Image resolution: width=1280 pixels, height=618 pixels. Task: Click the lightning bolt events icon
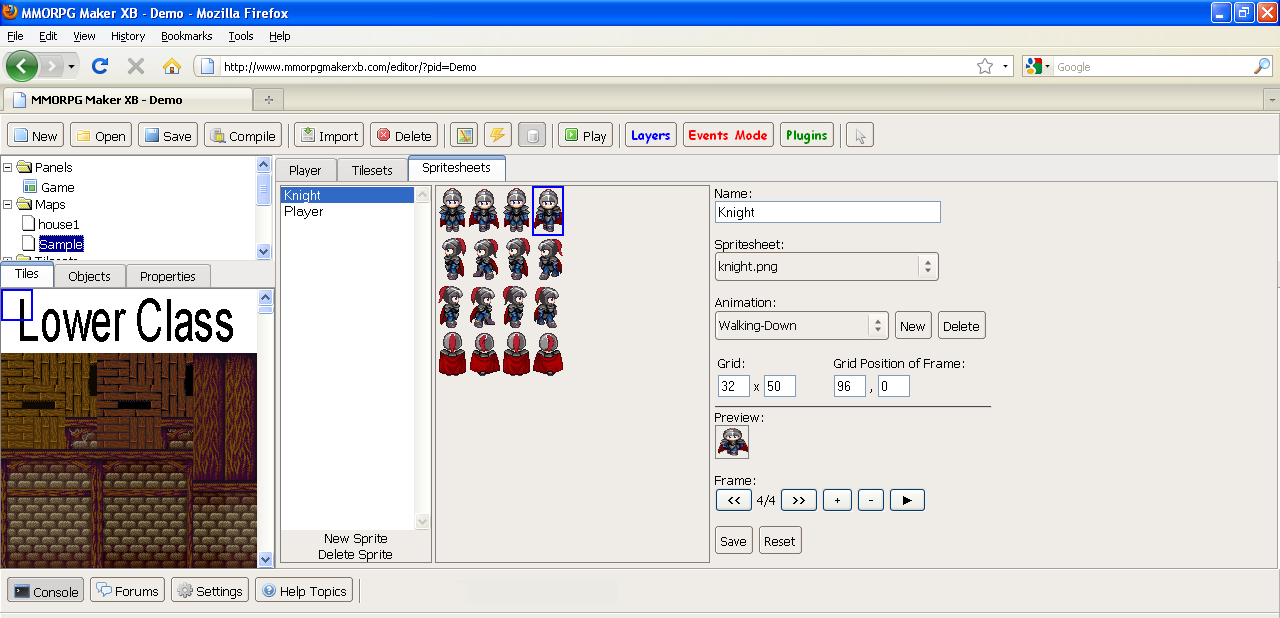[498, 136]
